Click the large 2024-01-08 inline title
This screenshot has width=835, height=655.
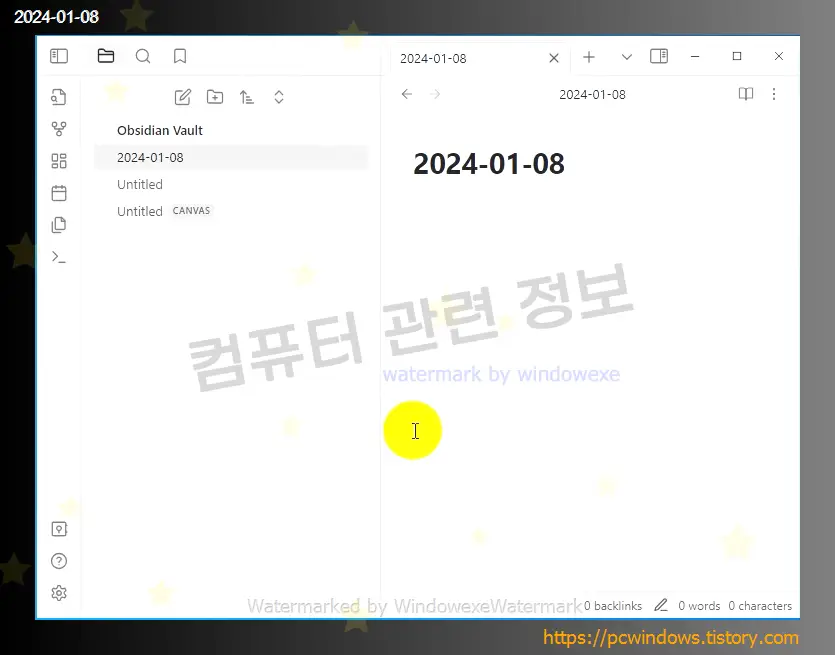(489, 163)
